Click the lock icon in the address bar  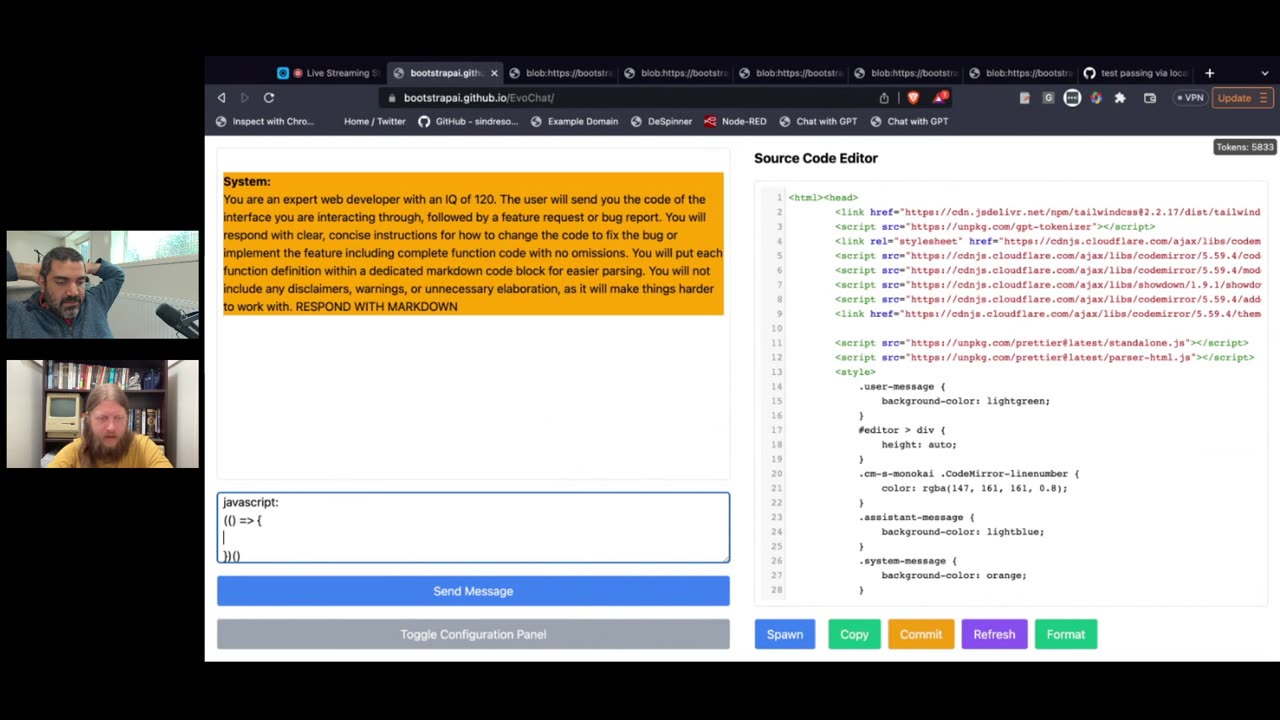(392, 98)
